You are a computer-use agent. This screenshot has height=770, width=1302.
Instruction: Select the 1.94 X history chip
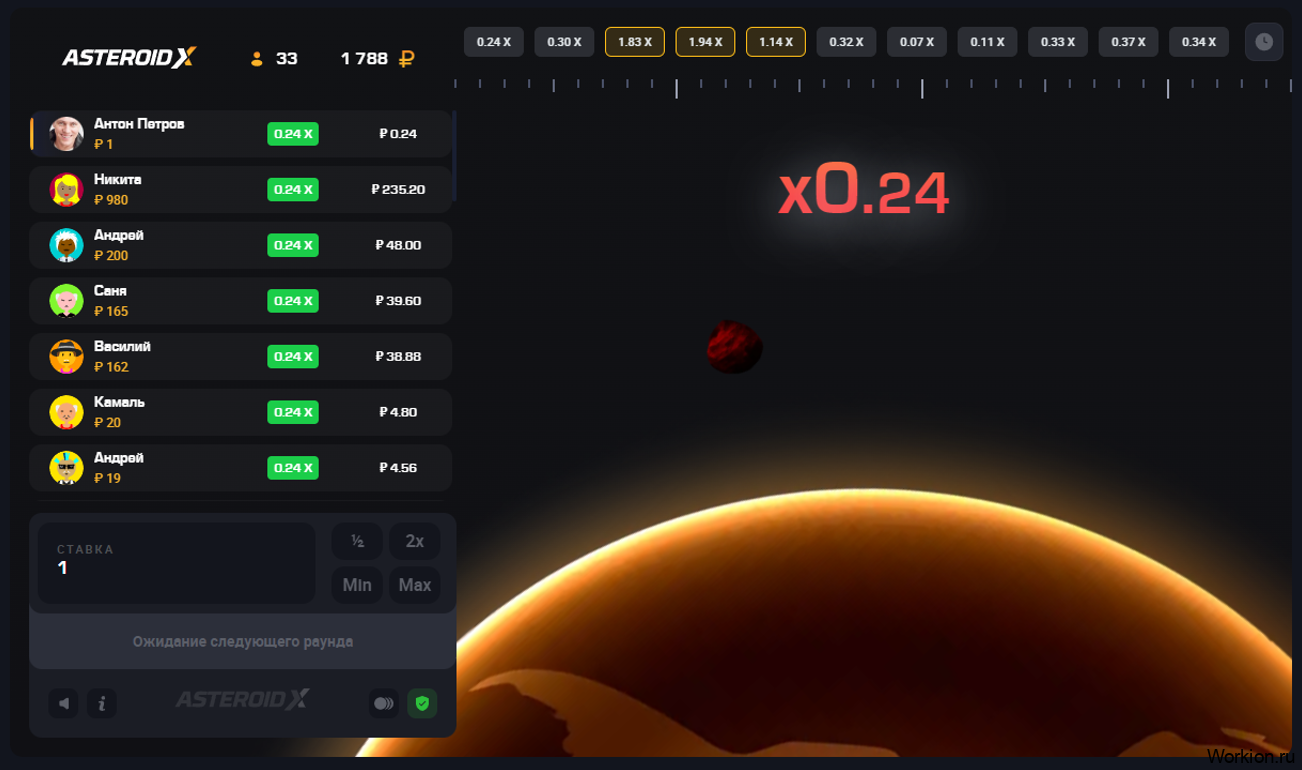coord(705,42)
